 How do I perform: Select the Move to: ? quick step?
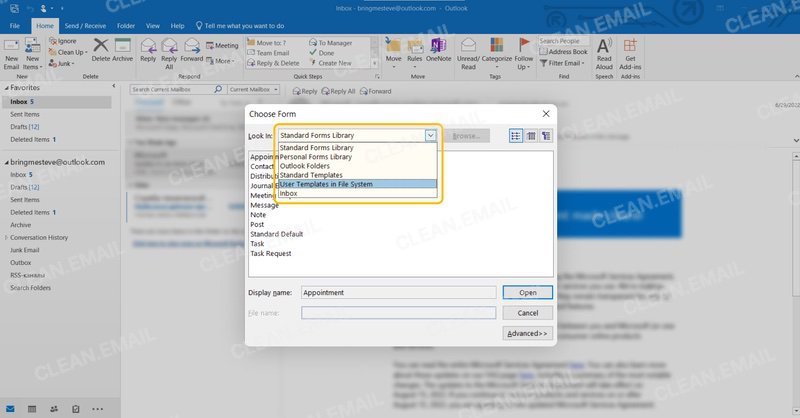tap(266, 43)
